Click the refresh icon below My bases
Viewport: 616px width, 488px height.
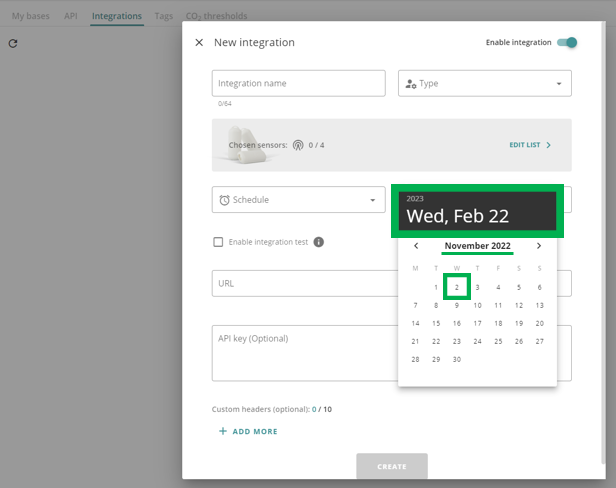13,44
